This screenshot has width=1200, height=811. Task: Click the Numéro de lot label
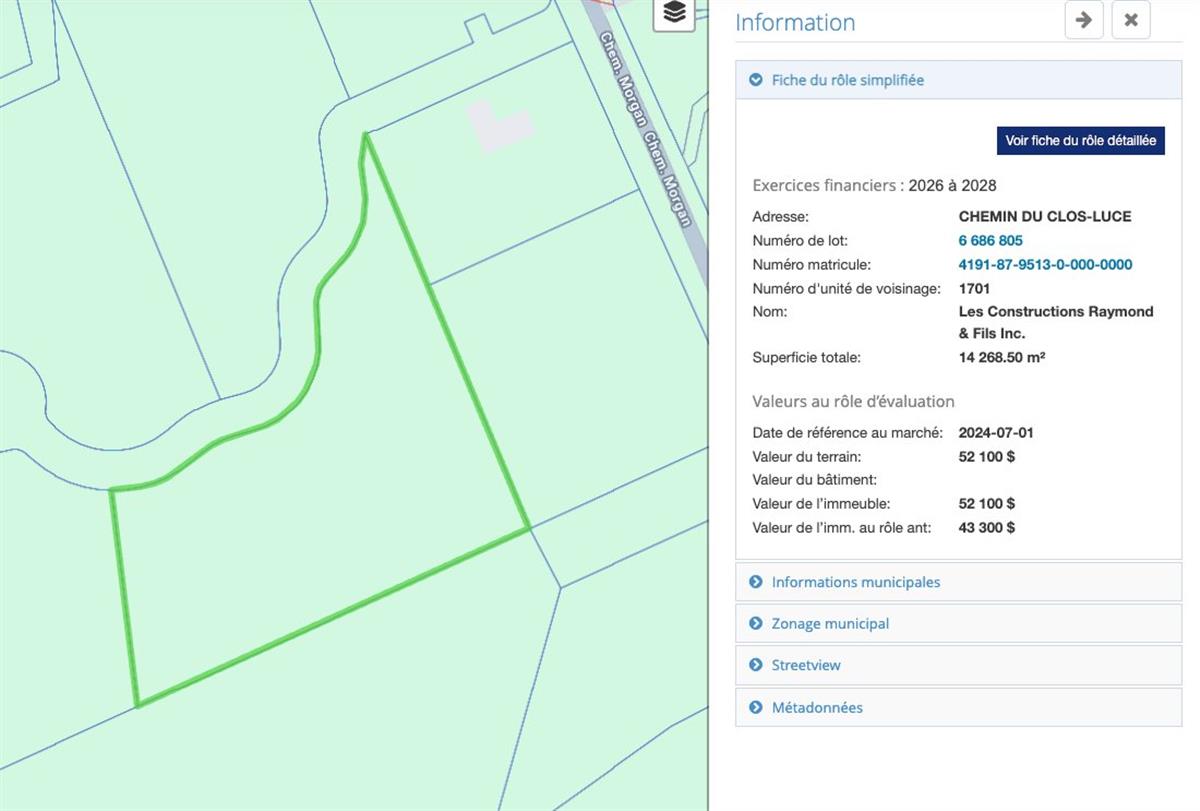(800, 241)
